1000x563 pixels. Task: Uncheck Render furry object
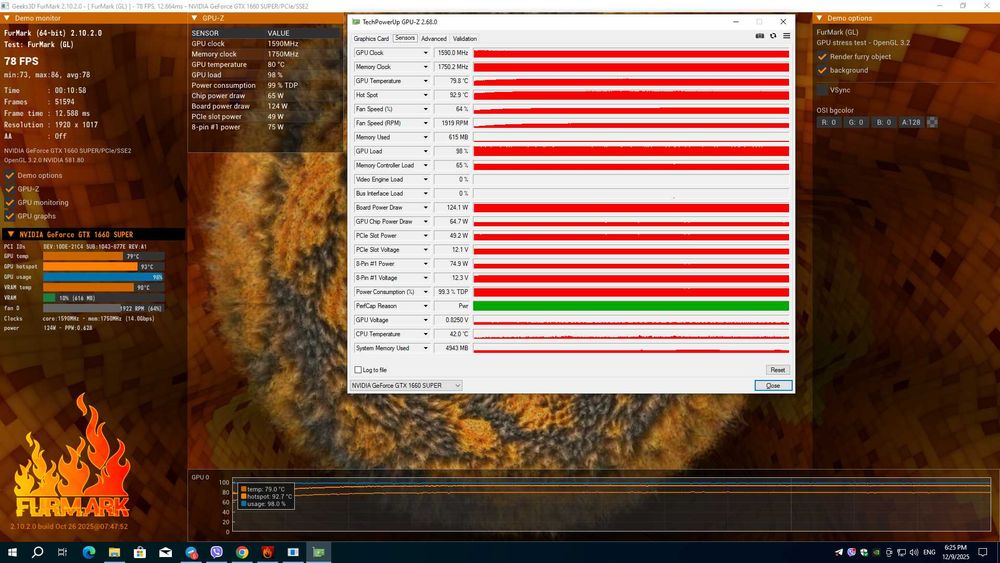click(x=822, y=57)
